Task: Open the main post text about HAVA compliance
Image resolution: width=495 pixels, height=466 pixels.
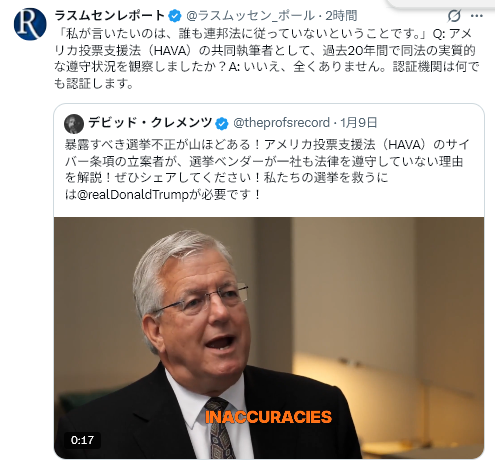Action: 267,59
